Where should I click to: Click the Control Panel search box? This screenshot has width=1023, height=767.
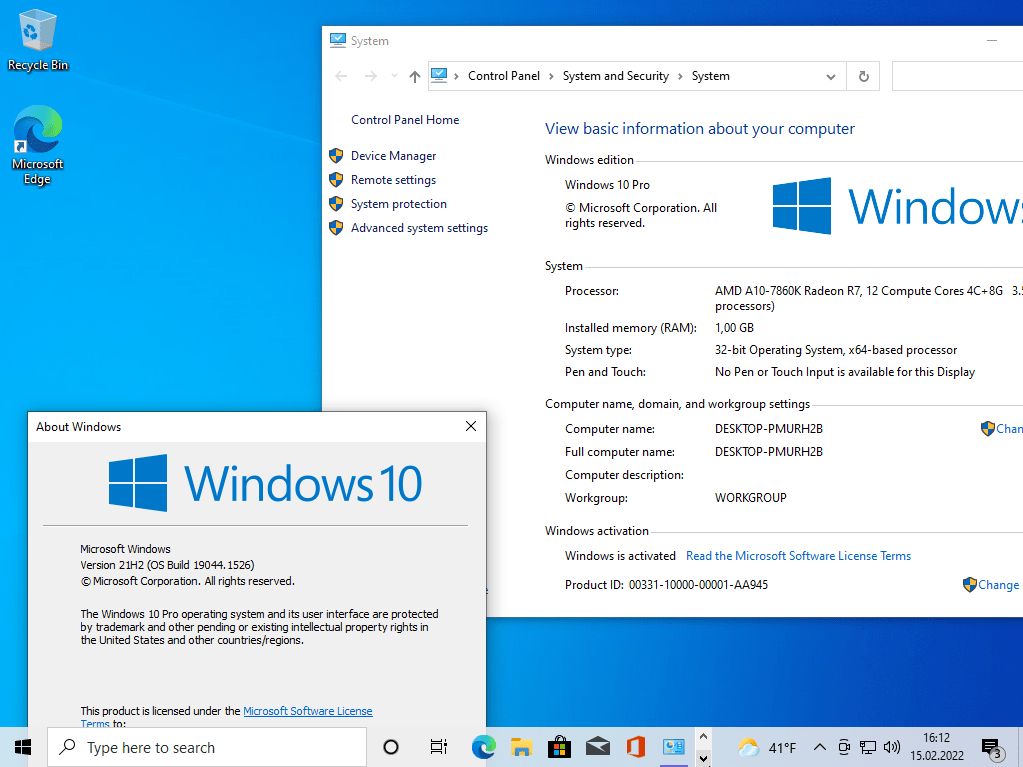pyautogui.click(x=957, y=76)
